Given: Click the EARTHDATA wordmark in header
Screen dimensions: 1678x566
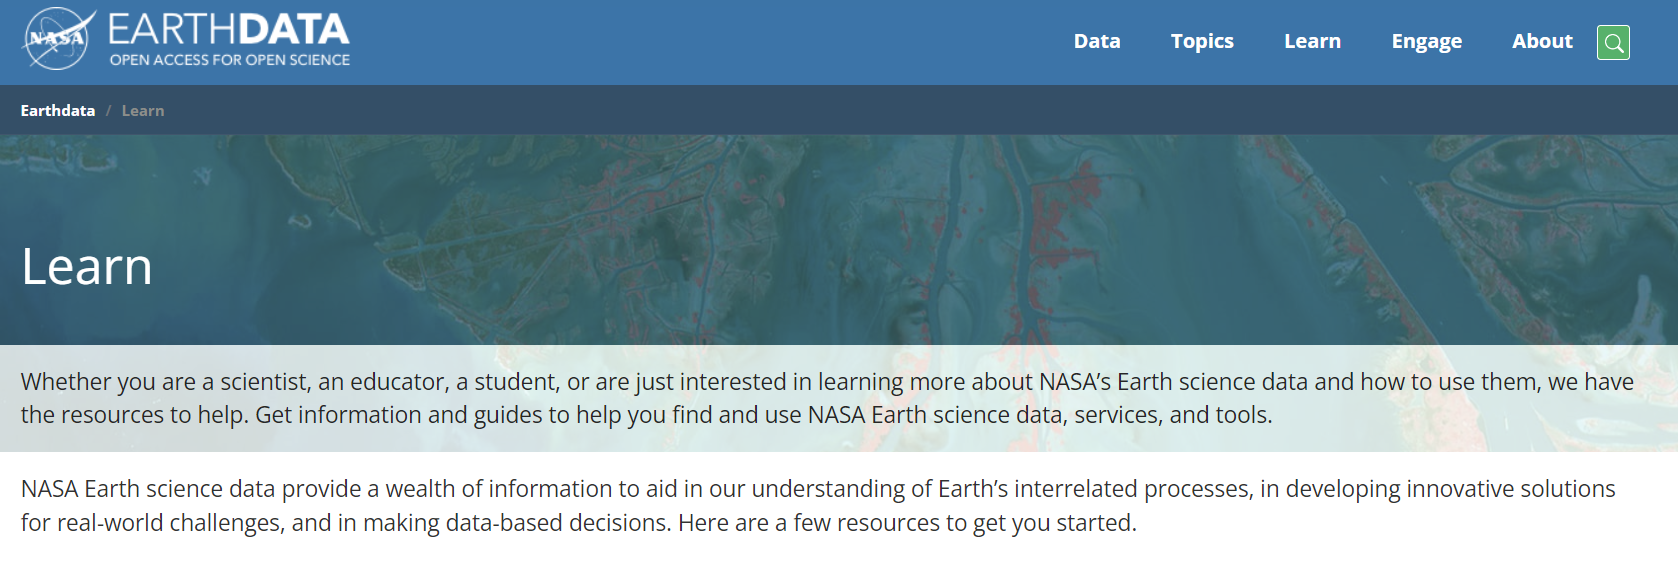Looking at the screenshot, I should (x=229, y=29).
